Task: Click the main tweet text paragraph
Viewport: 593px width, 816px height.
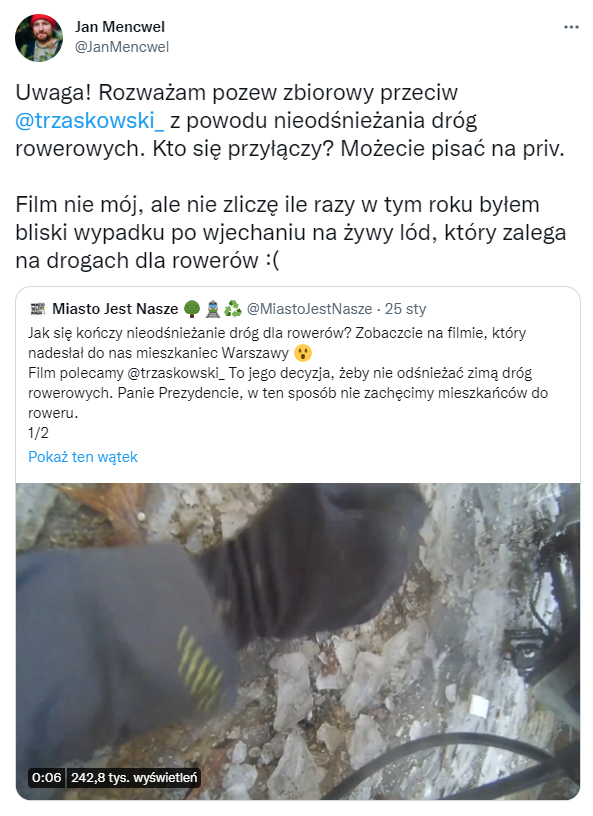Action: coord(291,176)
